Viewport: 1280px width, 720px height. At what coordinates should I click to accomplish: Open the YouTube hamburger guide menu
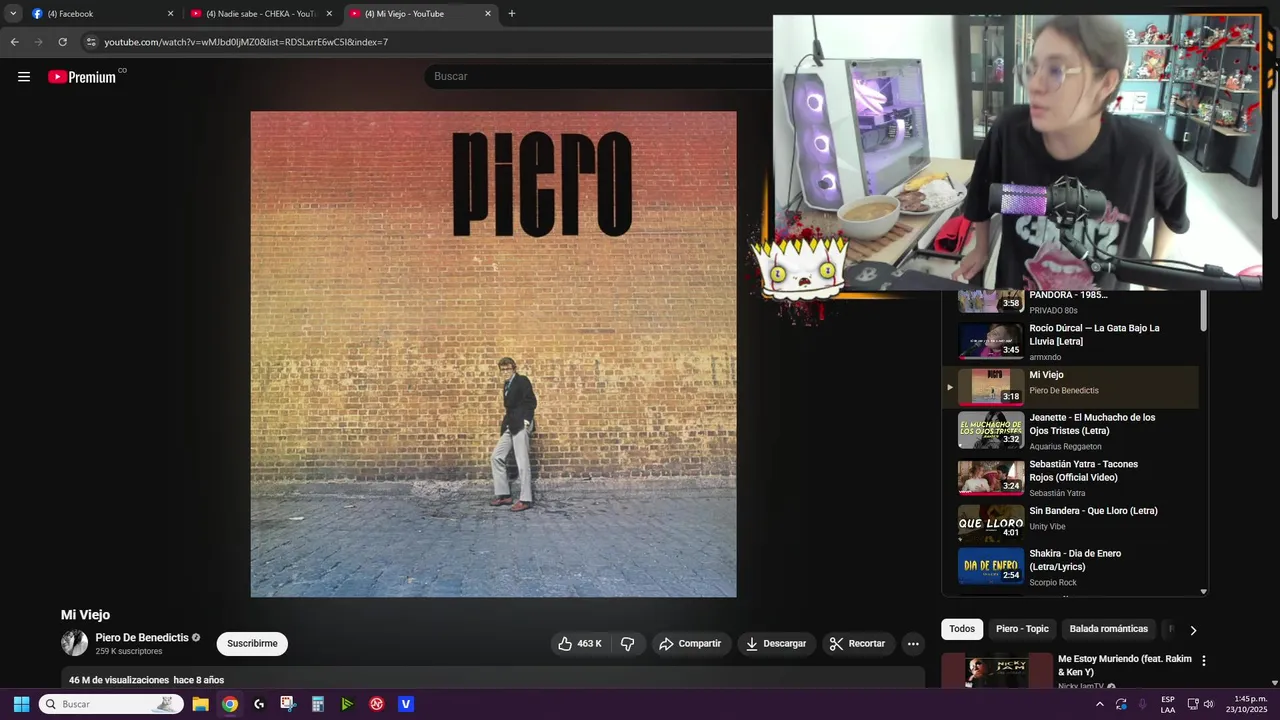(24, 77)
